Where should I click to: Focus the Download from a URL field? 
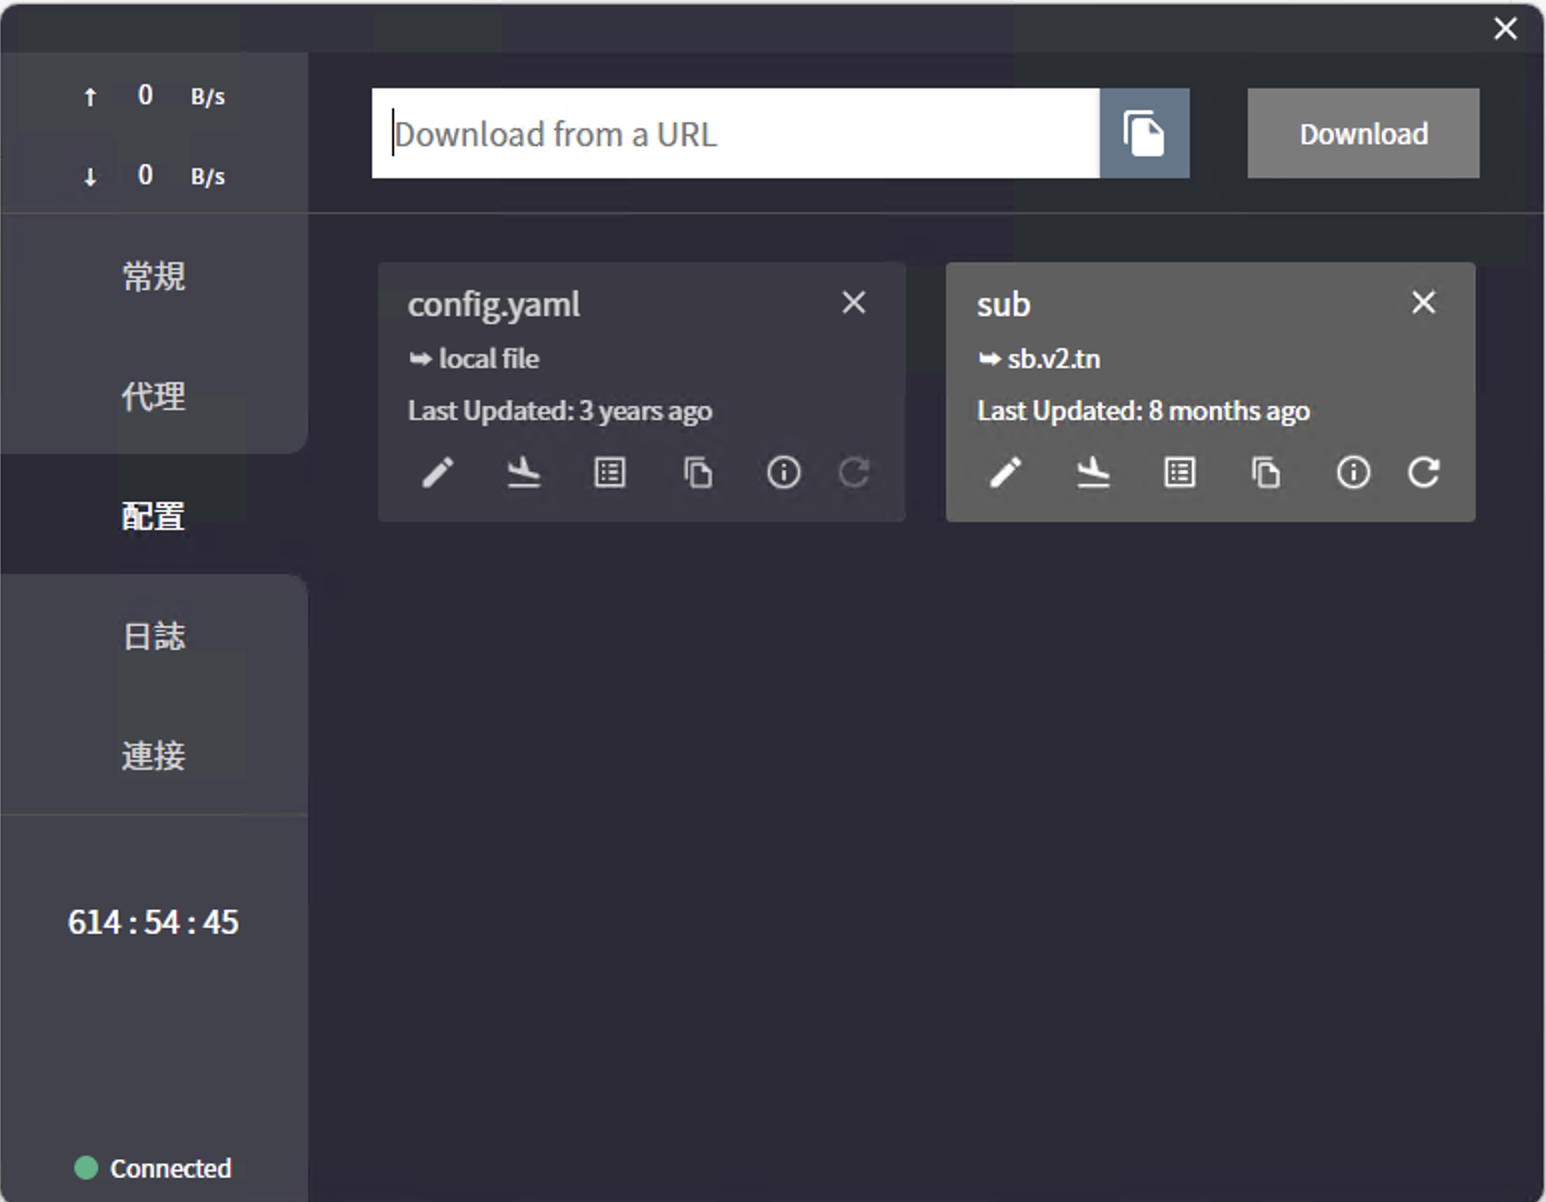tap(735, 134)
